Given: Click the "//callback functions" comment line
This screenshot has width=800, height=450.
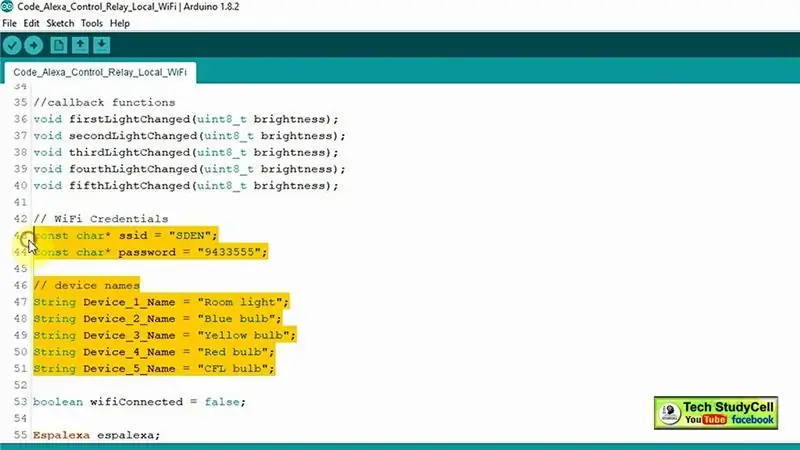Looking at the screenshot, I should tap(105, 103).
